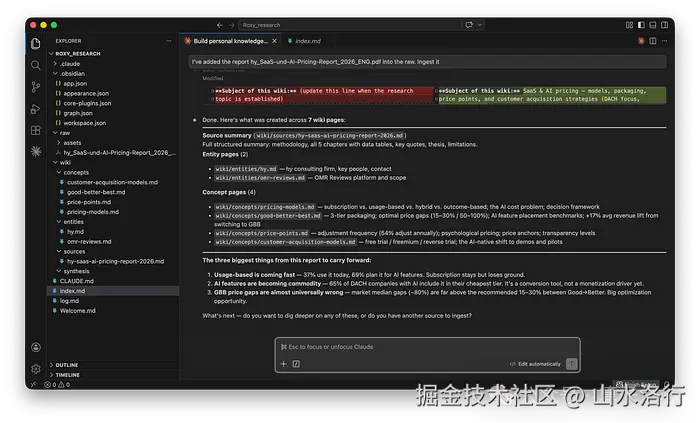The image size is (700, 423).
Task: Open hy-saas-ai-pricing-report-2026.md in explorer
Action: click(x=115, y=261)
